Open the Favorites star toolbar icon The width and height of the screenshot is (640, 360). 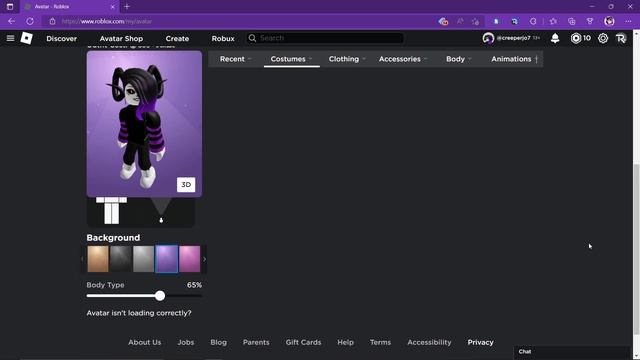[x=553, y=21]
